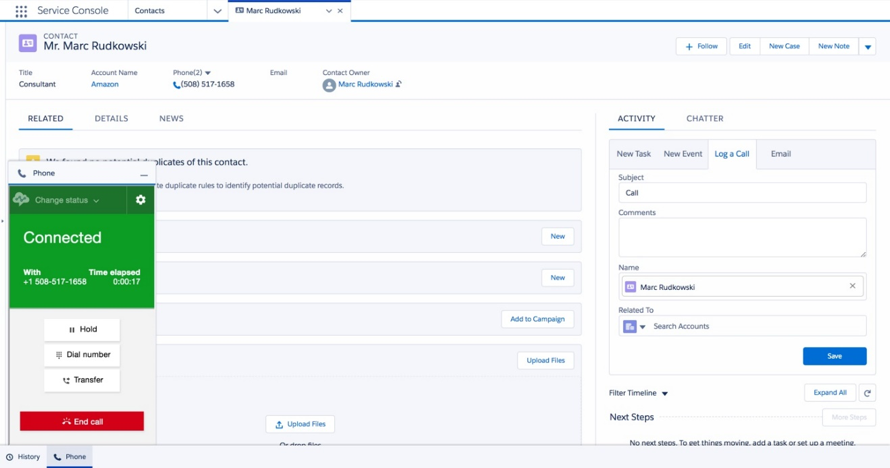Screen dimensions: 890x468
Task: Put the call on Hold
Action: coord(82,330)
